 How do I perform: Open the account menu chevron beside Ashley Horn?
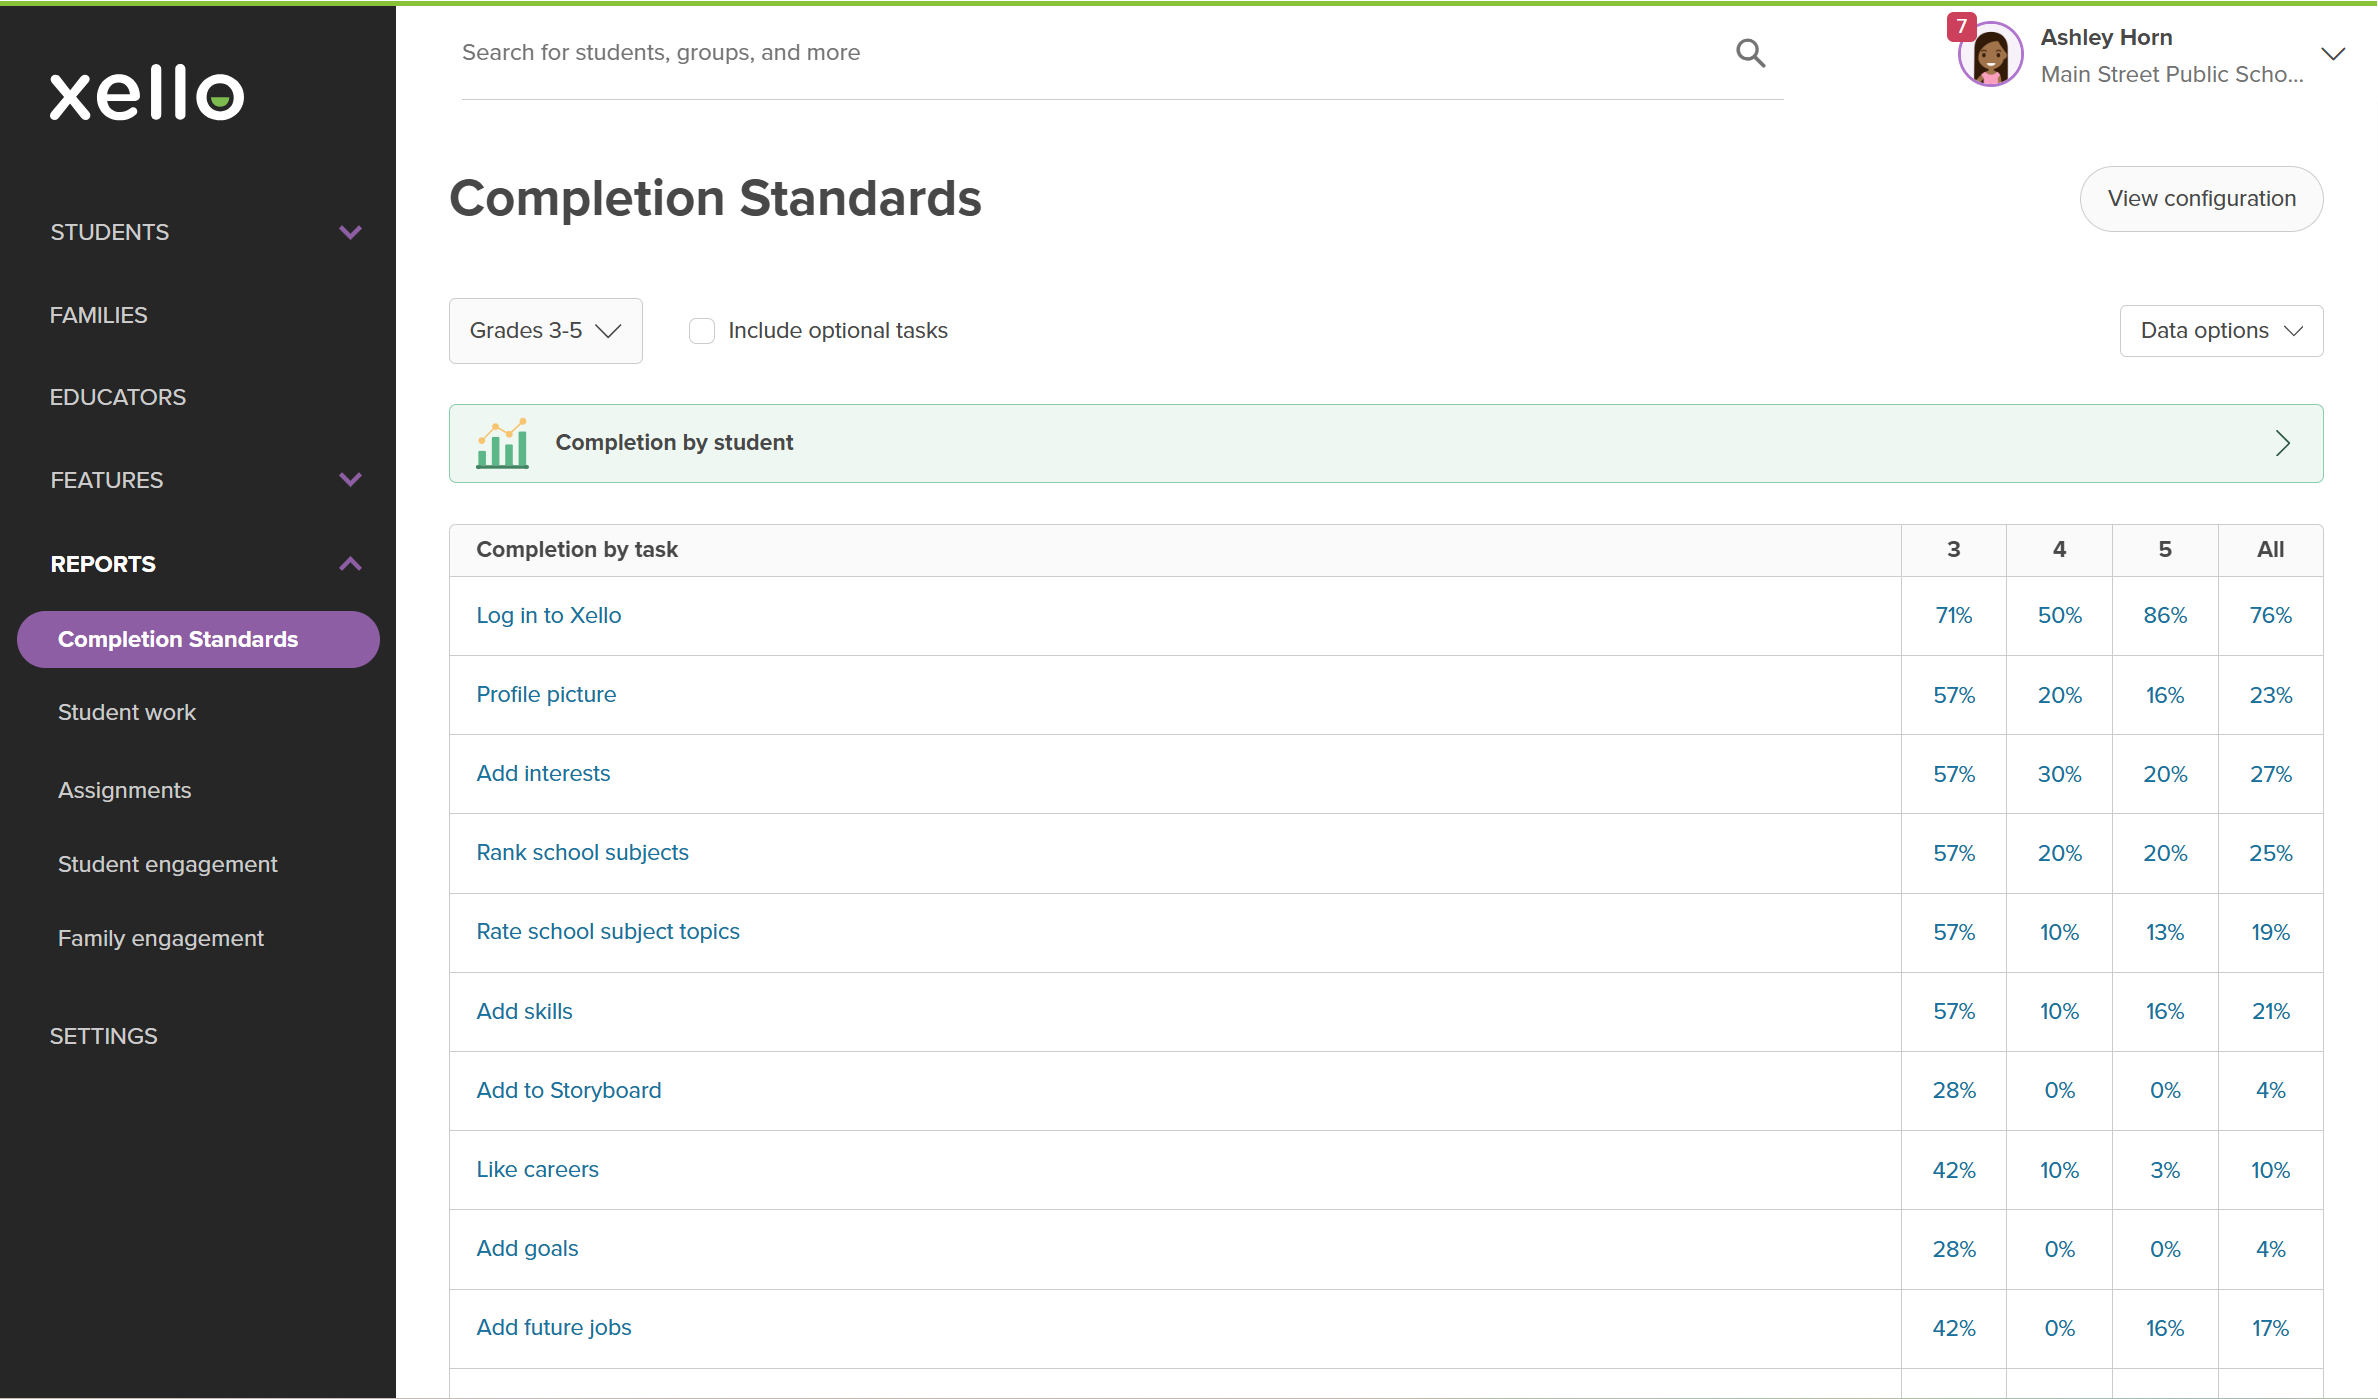click(x=2333, y=54)
